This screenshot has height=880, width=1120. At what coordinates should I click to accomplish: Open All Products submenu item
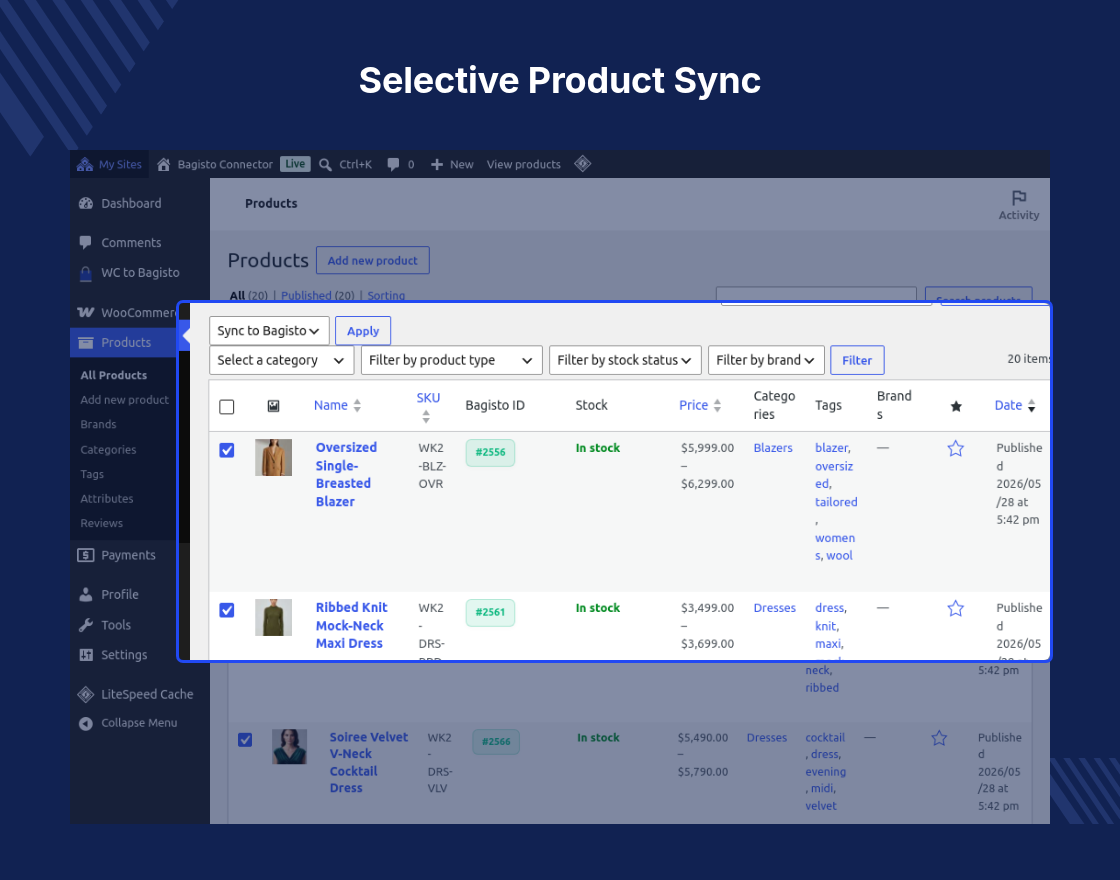114,375
